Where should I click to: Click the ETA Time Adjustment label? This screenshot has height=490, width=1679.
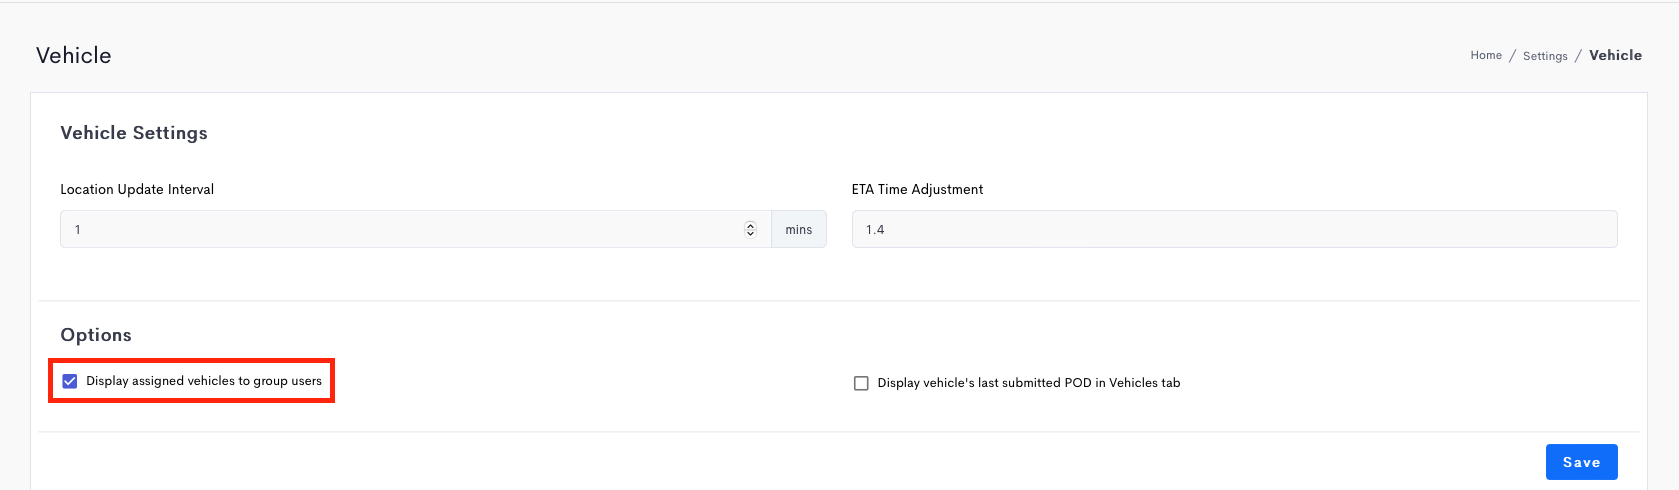(917, 189)
